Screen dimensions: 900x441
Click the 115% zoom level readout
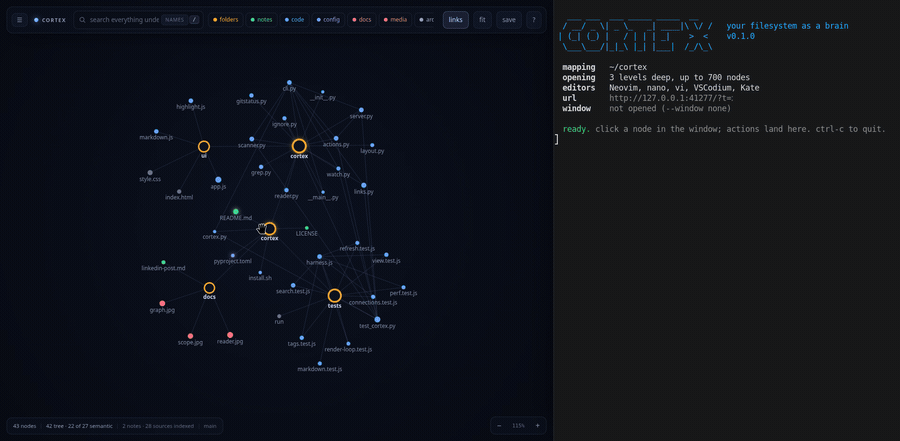518,426
